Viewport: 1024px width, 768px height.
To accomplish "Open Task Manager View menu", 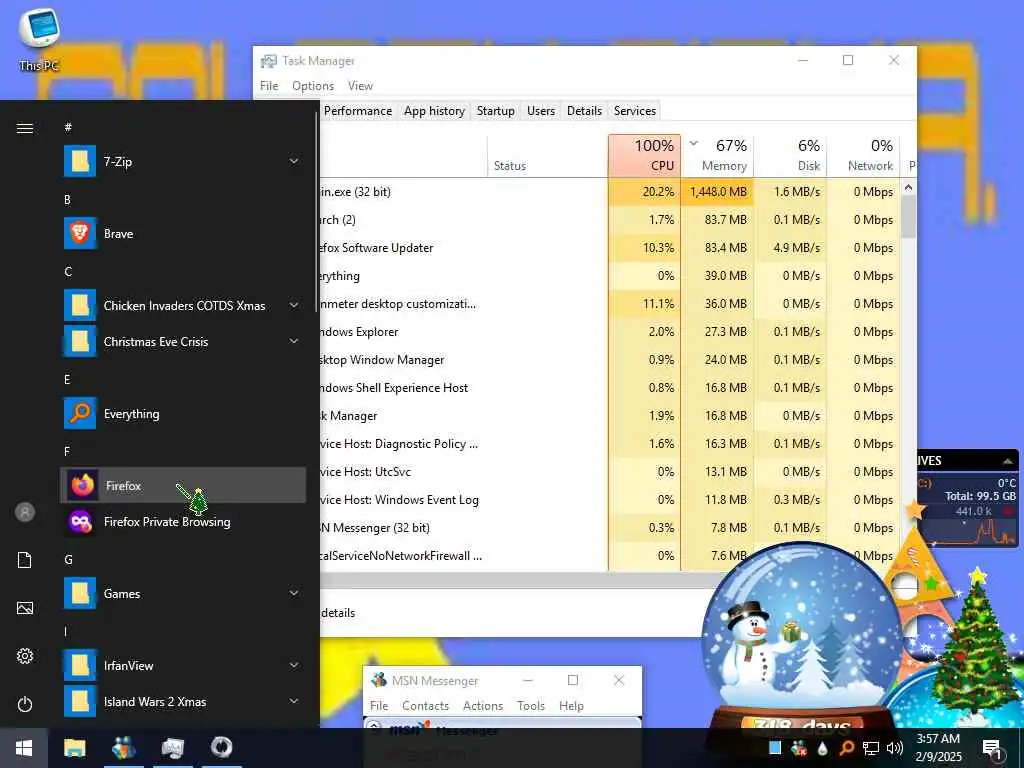I will [x=360, y=86].
